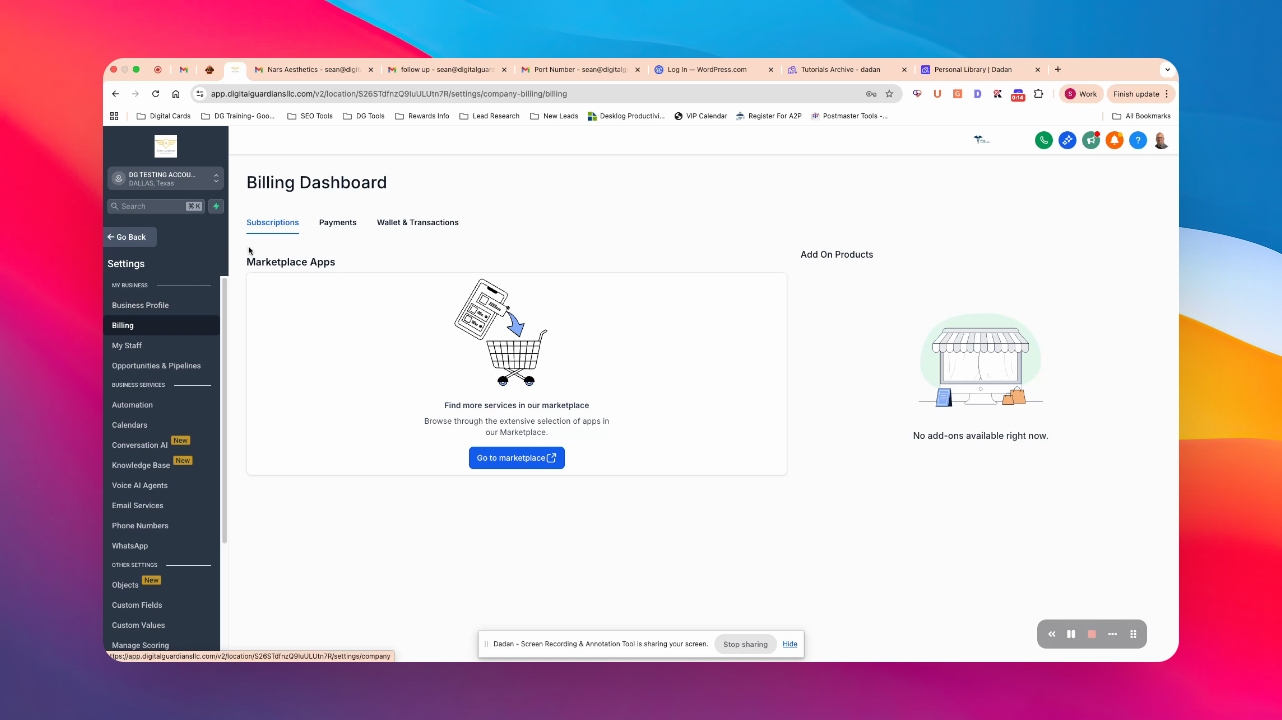Click the Hide link in sharing bar
Viewport: 1282px width, 720px height.
(x=790, y=644)
